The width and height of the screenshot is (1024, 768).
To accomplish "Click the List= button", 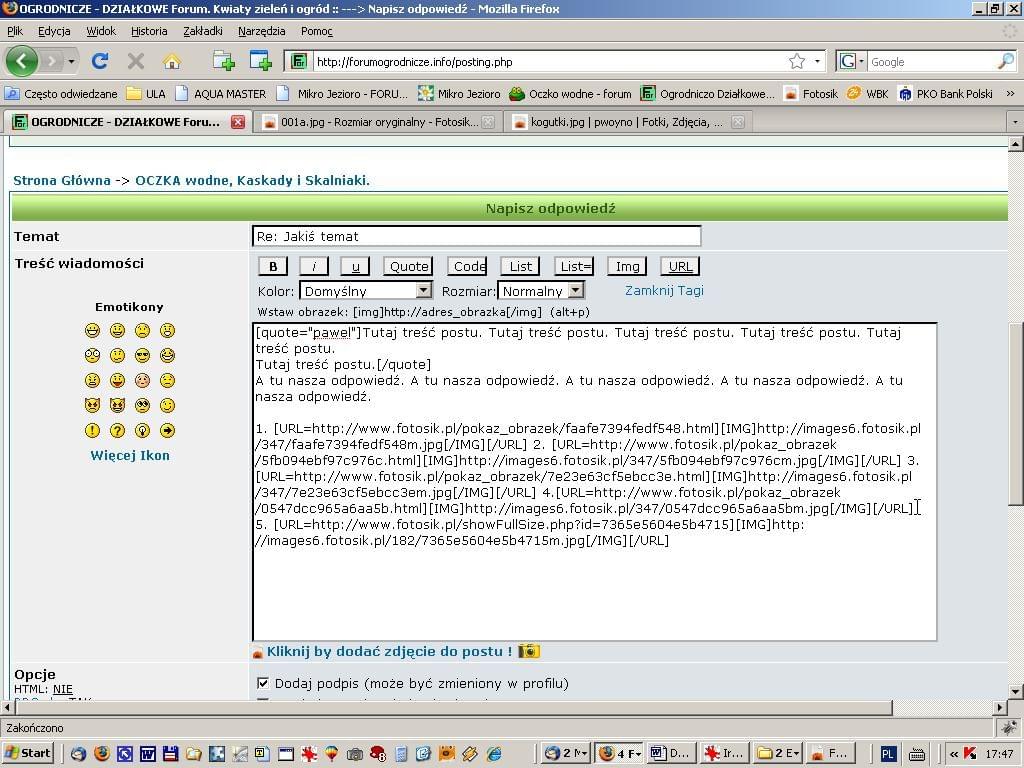I will pos(575,266).
